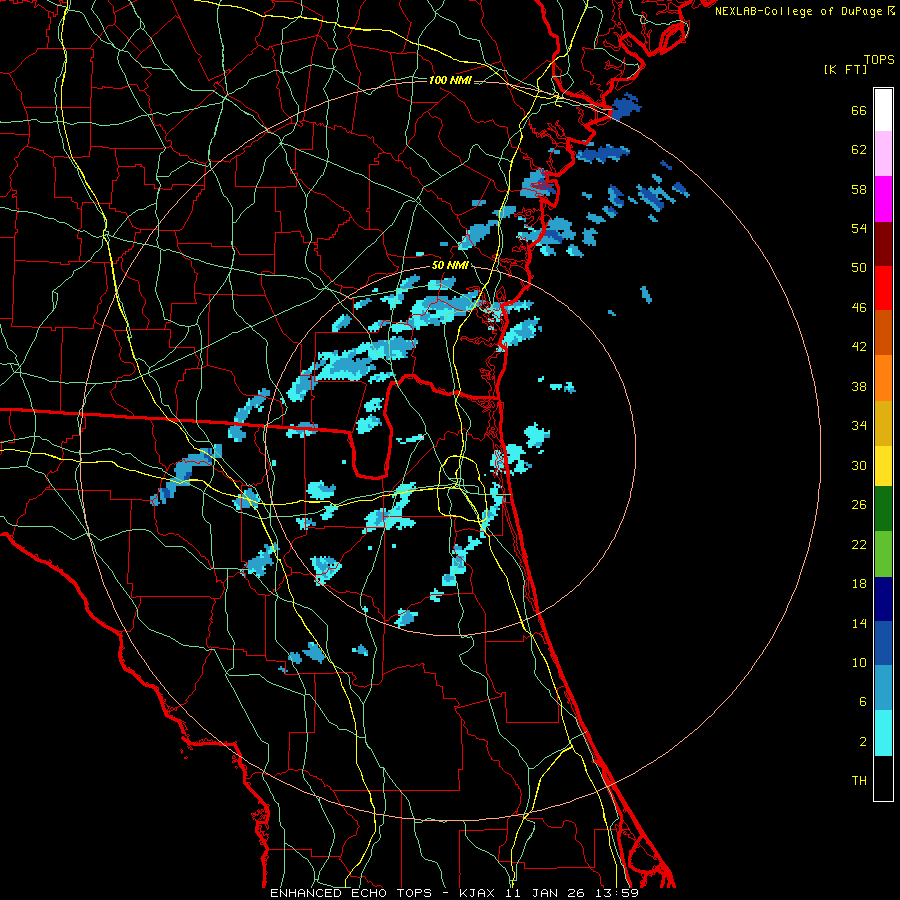Click the medium blue 14 kft swatch

[x=883, y=643]
